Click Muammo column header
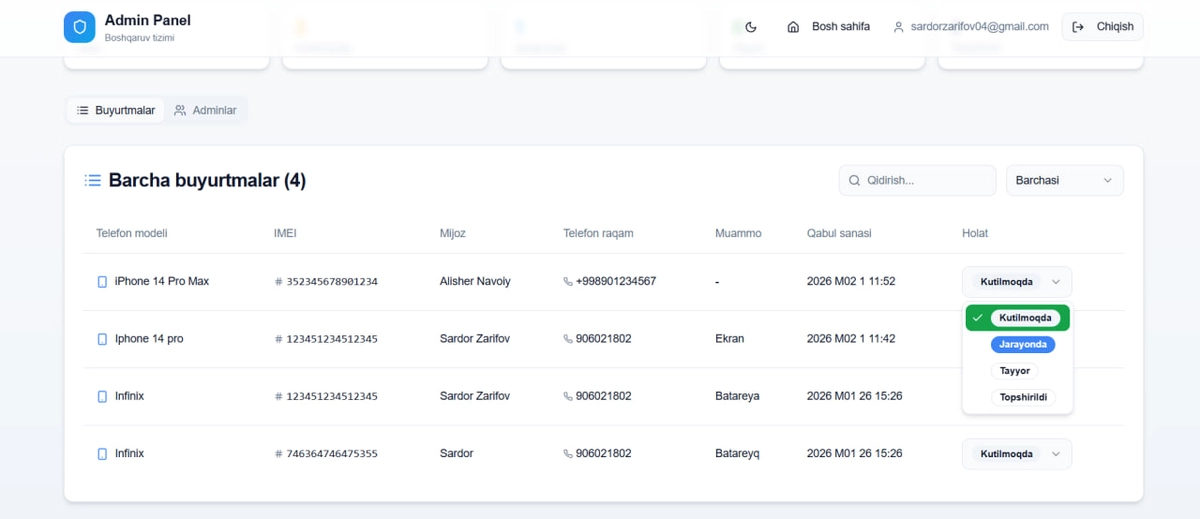This screenshot has width=1200, height=519. pos(738,233)
